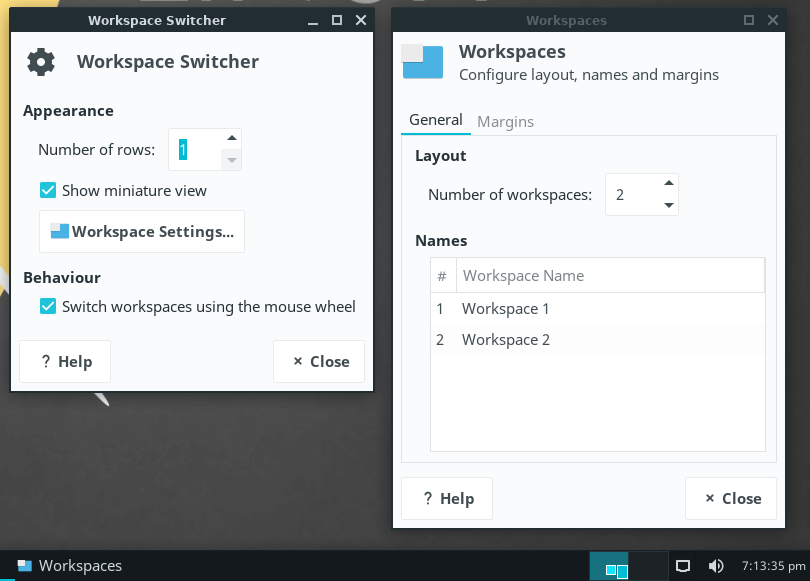Screen dimensions: 810x581
Task: Close the Workspace Switcher dialog via Close button
Action: 319,361
